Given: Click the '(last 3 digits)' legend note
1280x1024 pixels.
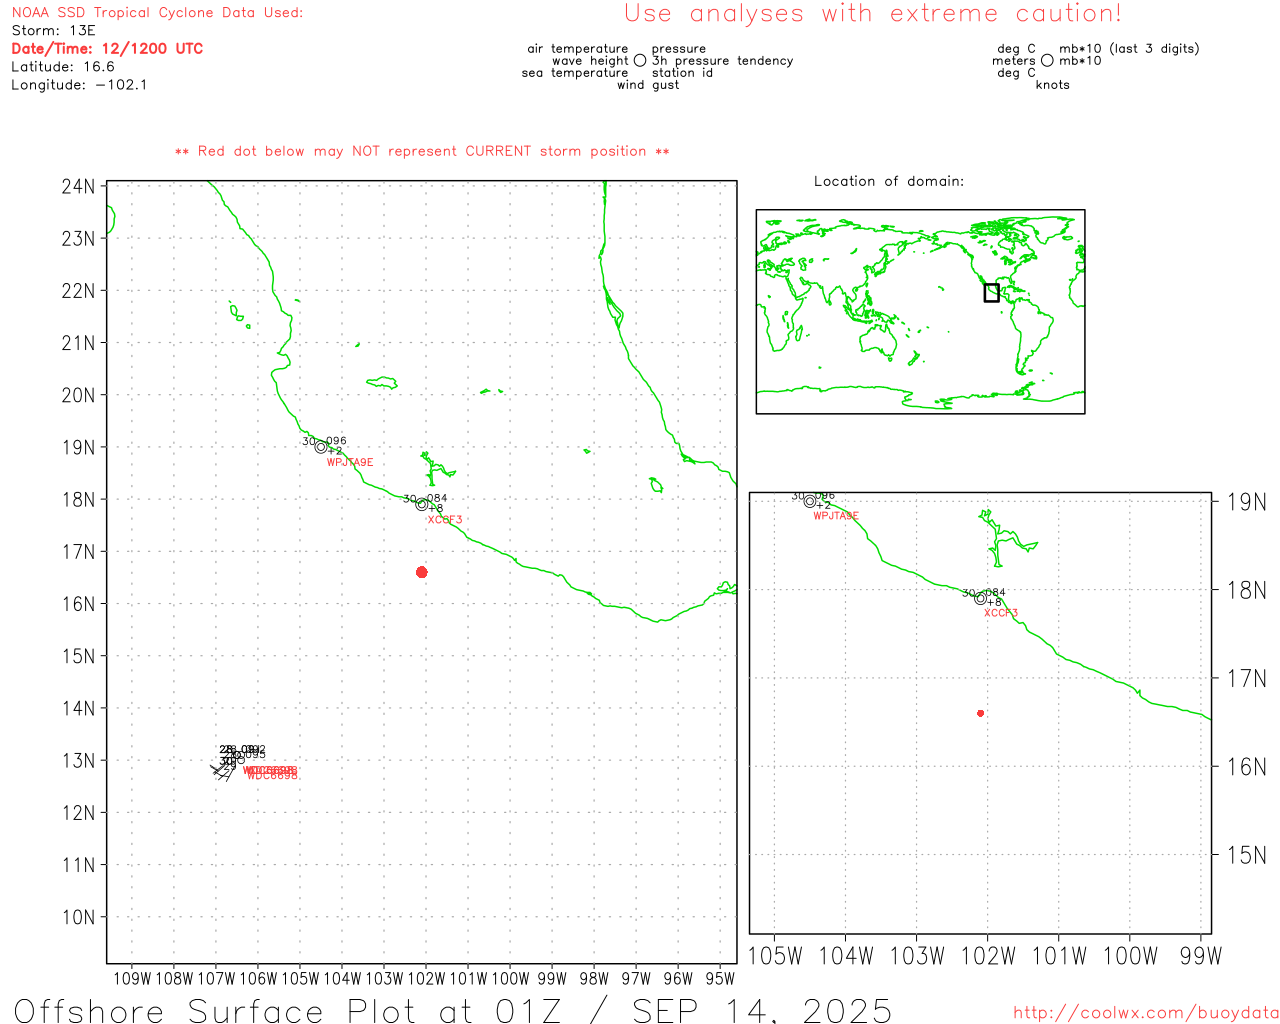Looking at the screenshot, I should point(1155,49).
